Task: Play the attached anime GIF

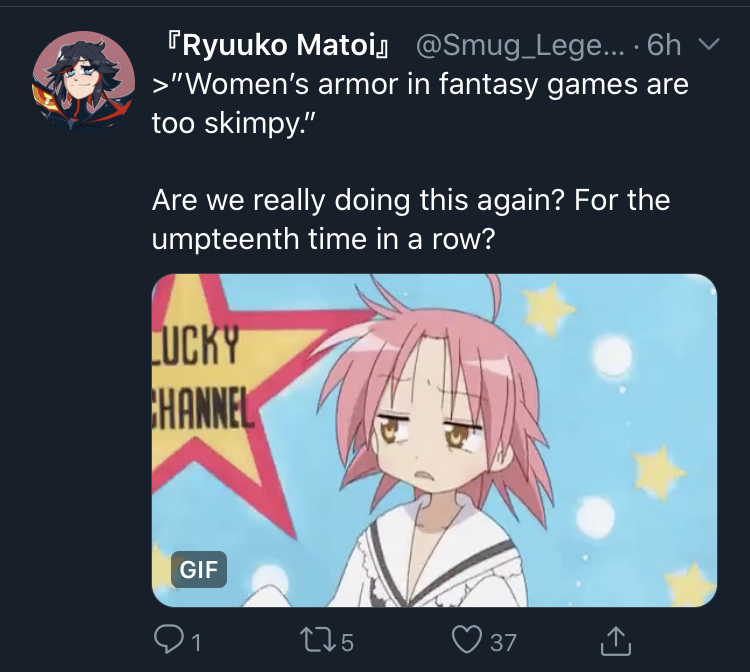Action: pos(434,440)
